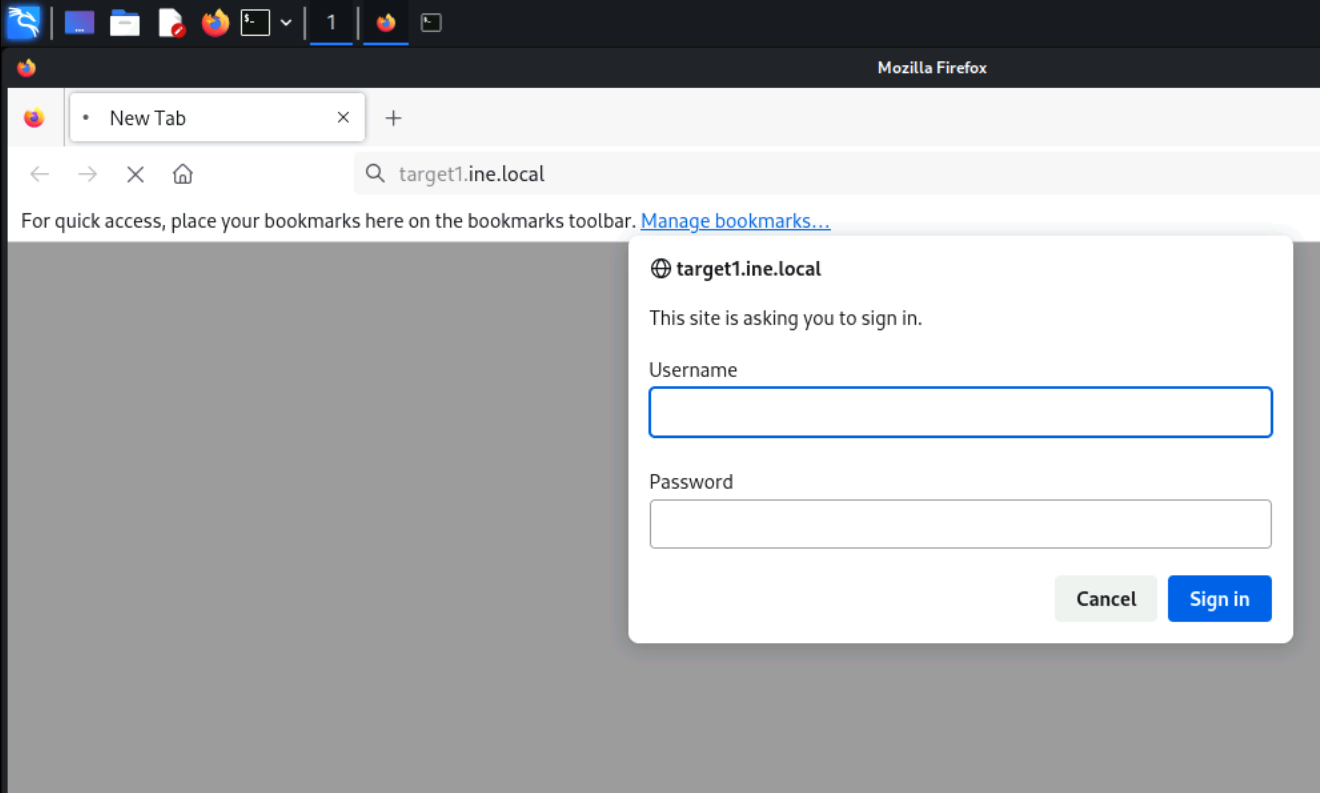Image resolution: width=1320 pixels, height=793 pixels.
Task: Open the Kali Linux applications menu
Action: pos(22,22)
